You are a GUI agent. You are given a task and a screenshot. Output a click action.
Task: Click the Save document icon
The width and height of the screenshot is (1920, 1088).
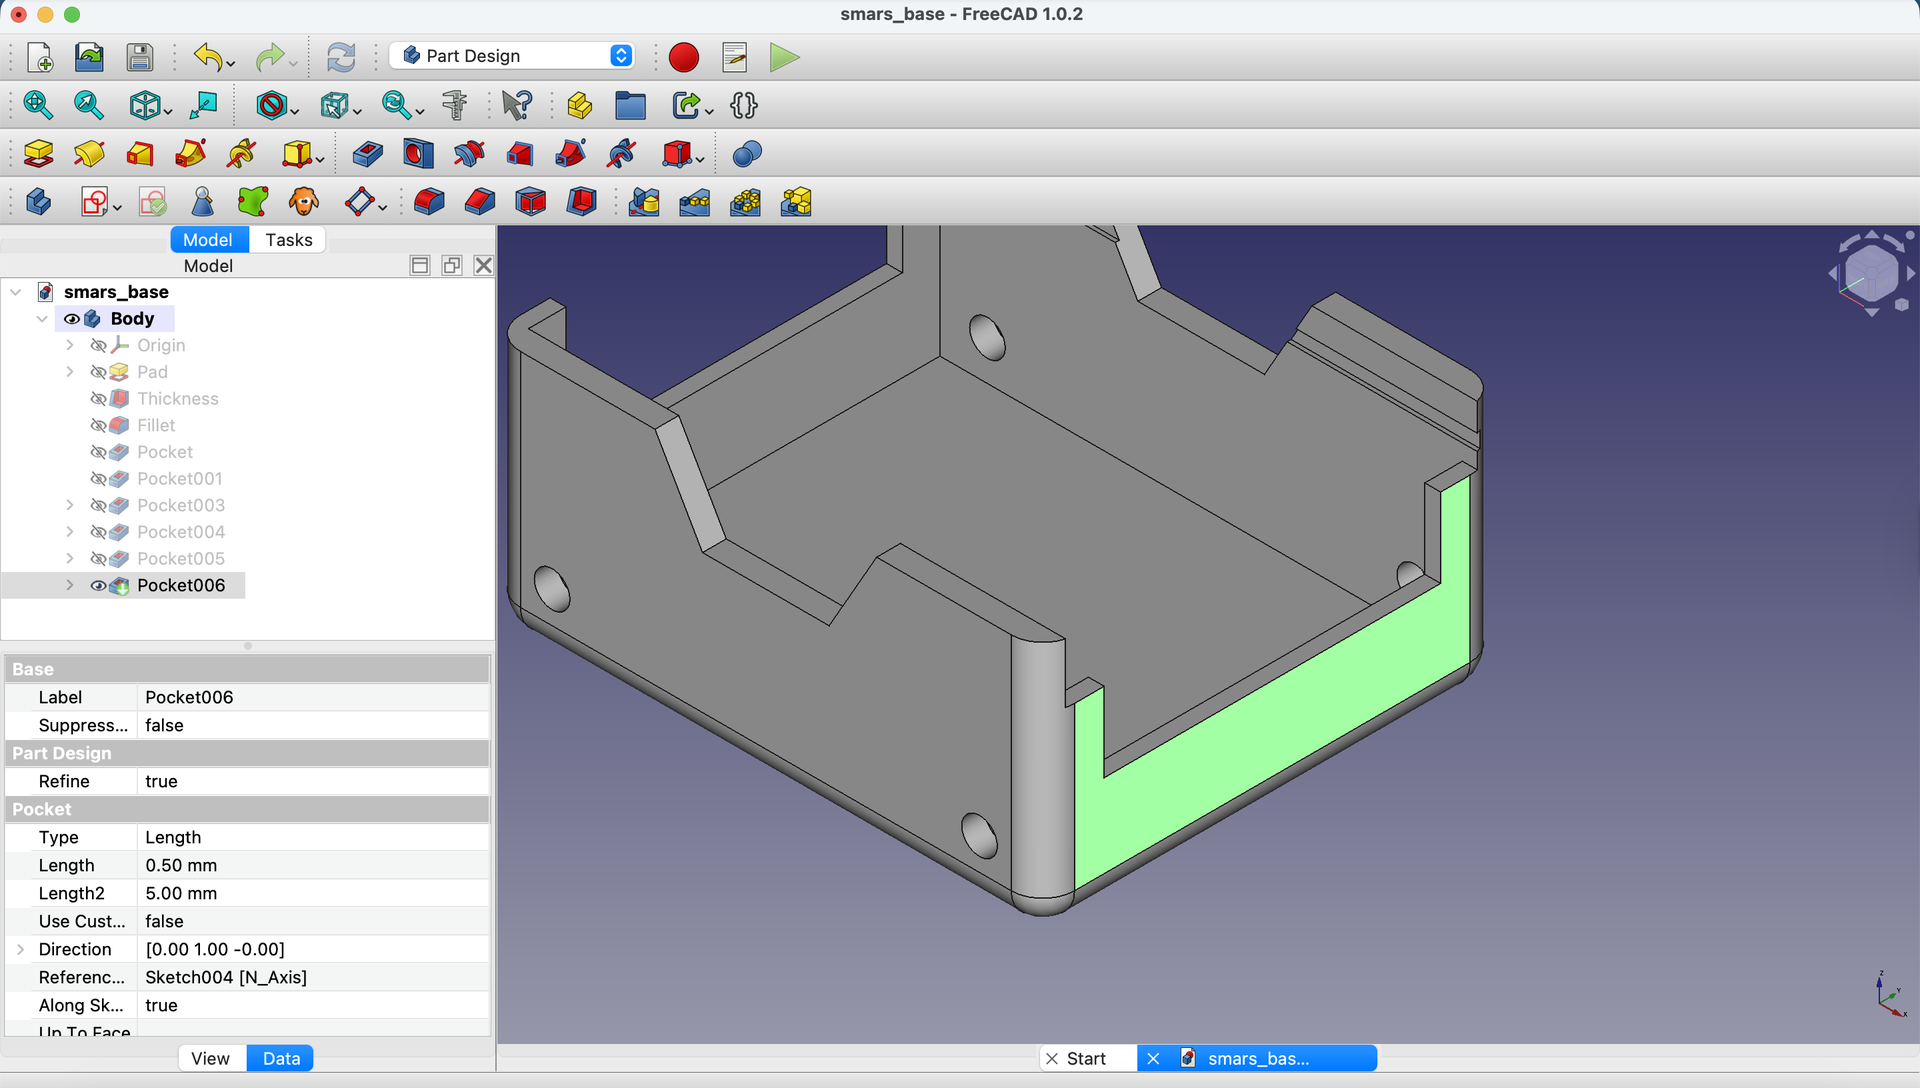click(x=140, y=57)
